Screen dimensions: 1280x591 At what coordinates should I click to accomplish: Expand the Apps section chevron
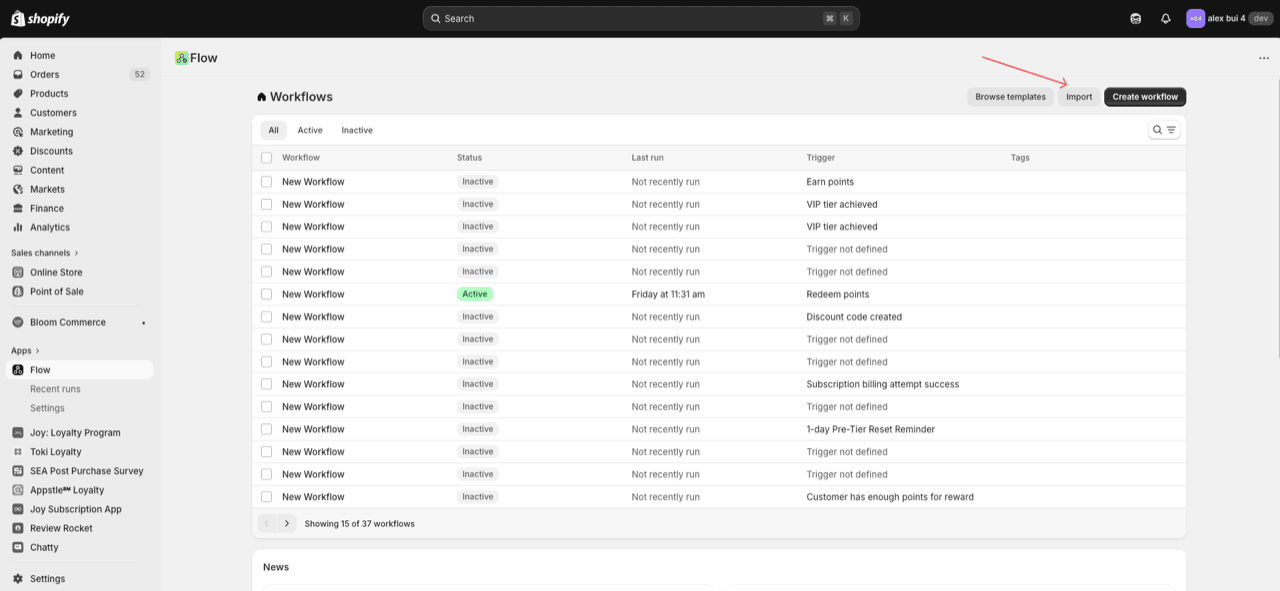[38, 351]
